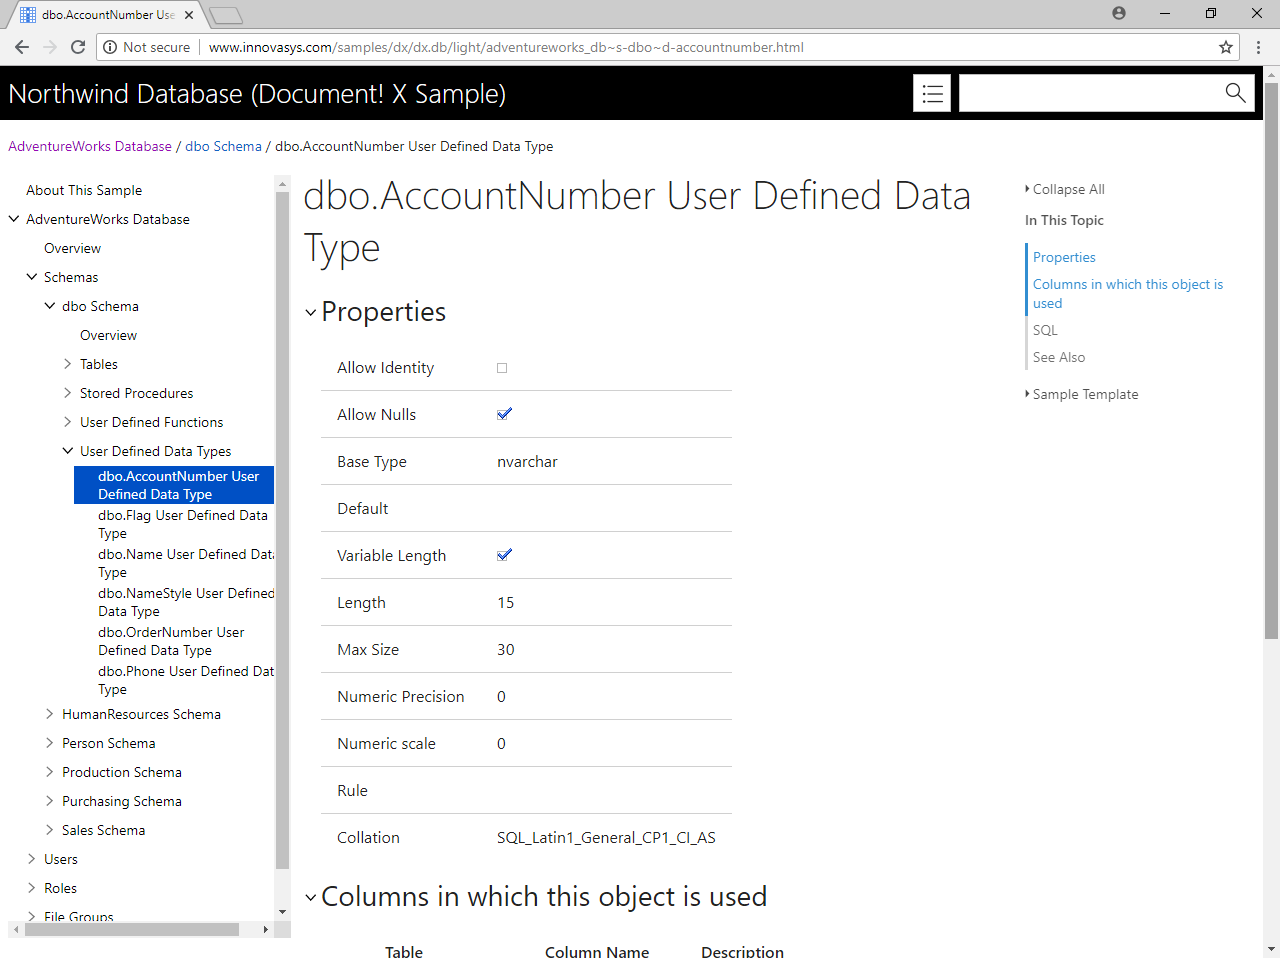Collapse the AdventureWorks Database tree node

14,219
